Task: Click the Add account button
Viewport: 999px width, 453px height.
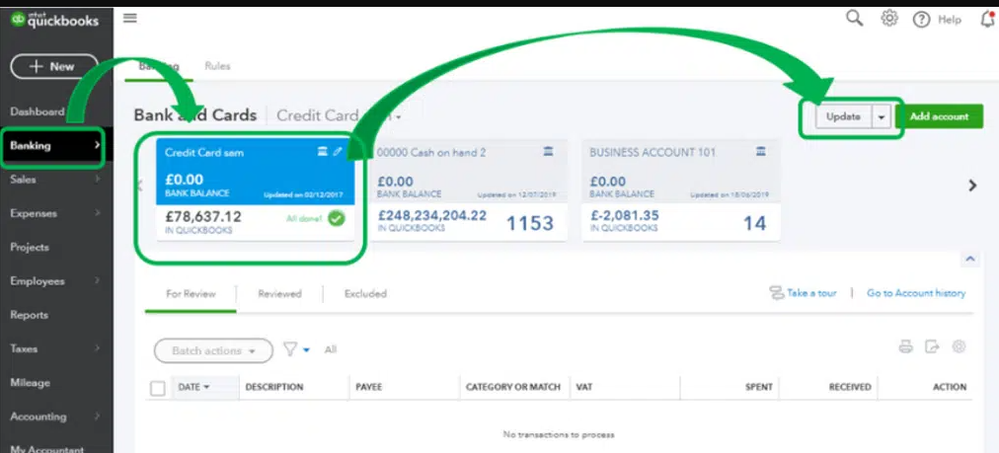Action: click(939, 117)
